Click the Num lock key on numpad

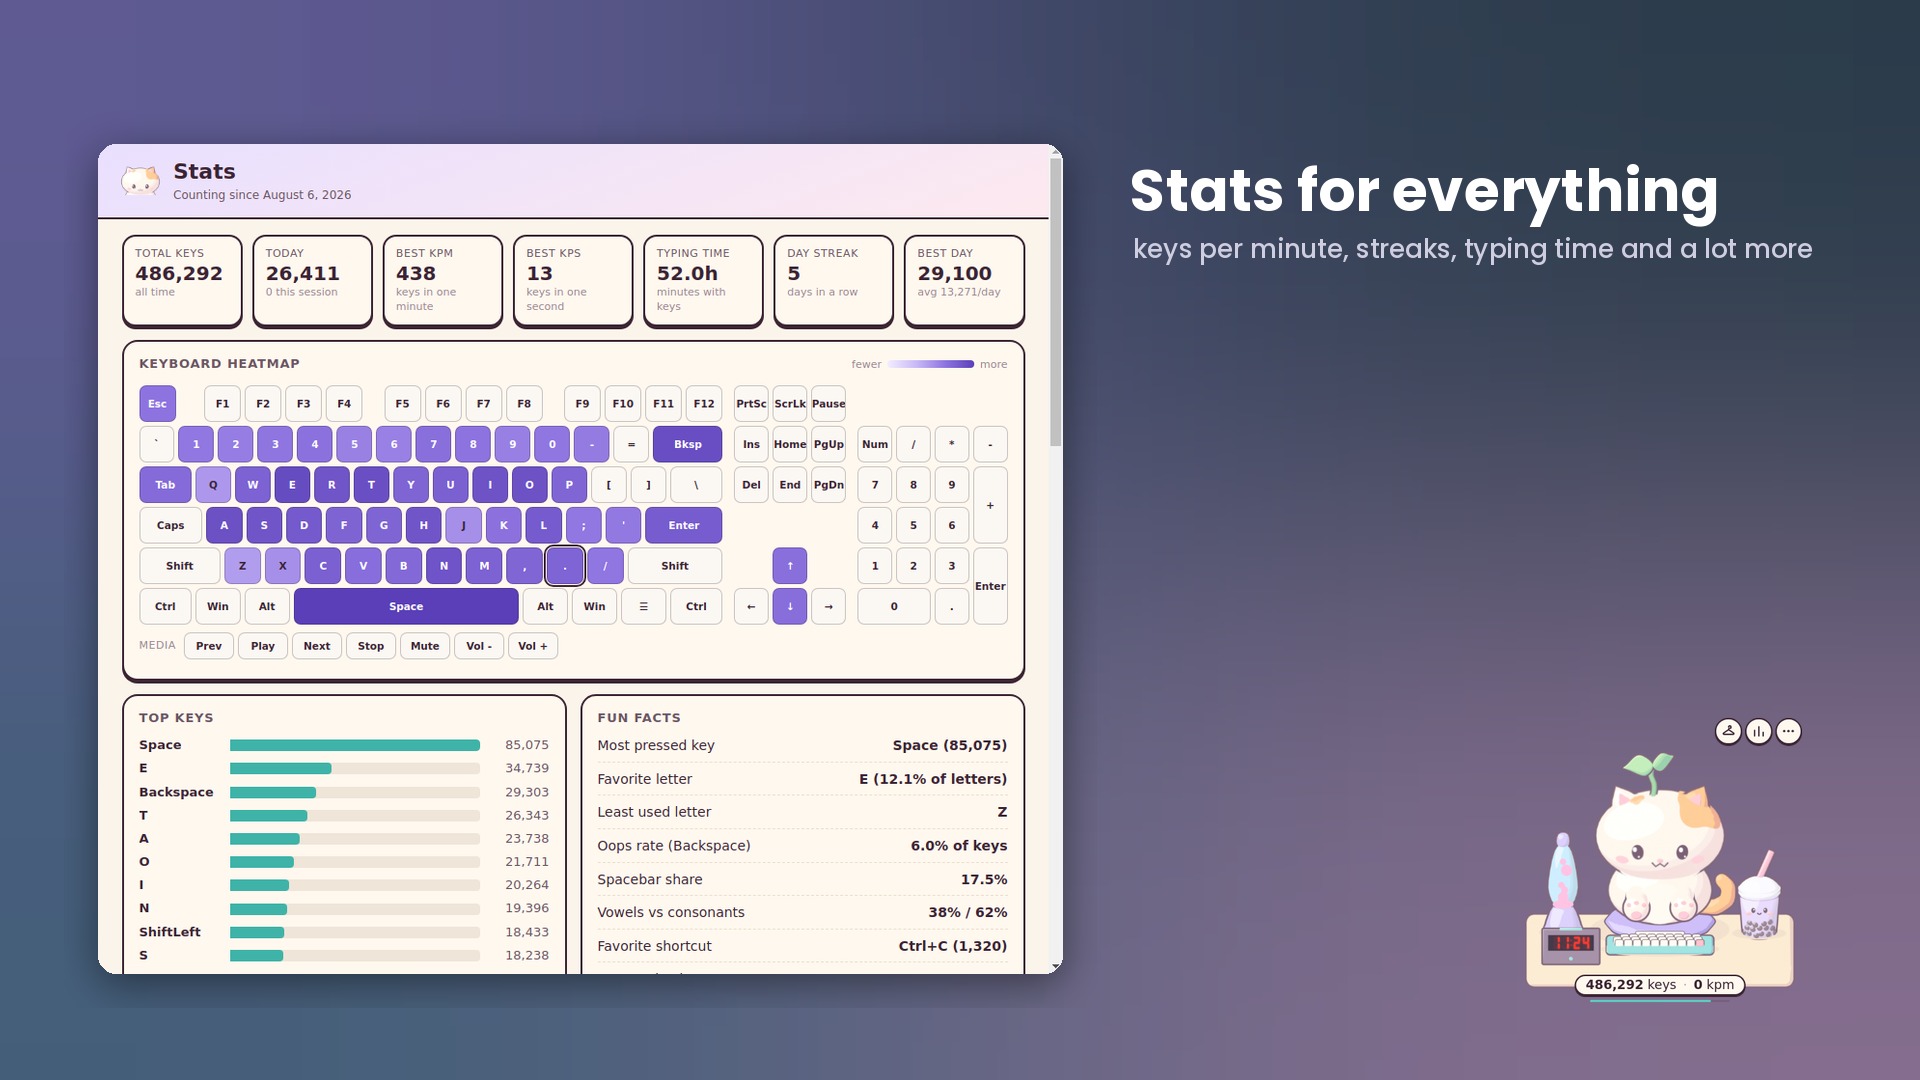point(875,444)
